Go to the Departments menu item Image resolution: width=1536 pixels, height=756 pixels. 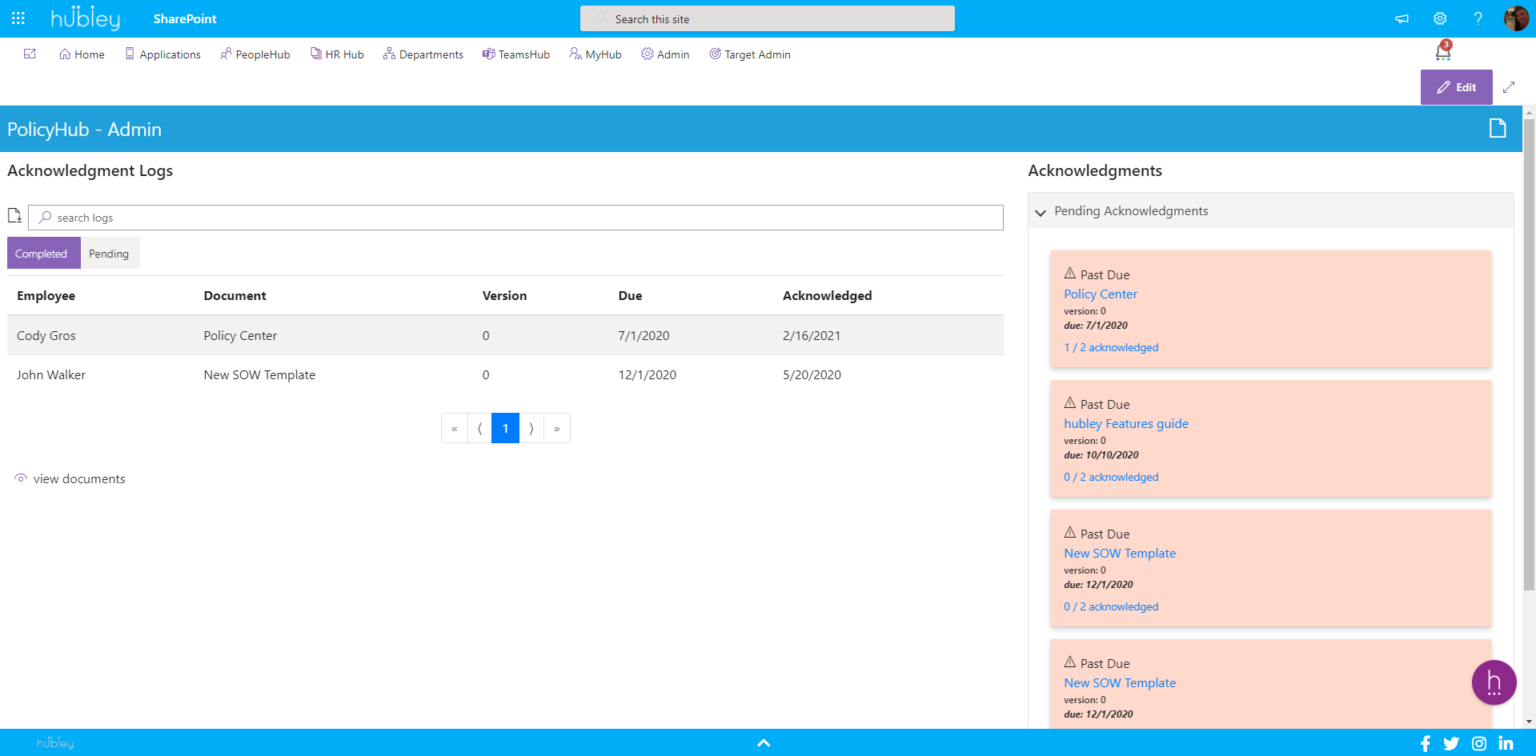tap(423, 54)
